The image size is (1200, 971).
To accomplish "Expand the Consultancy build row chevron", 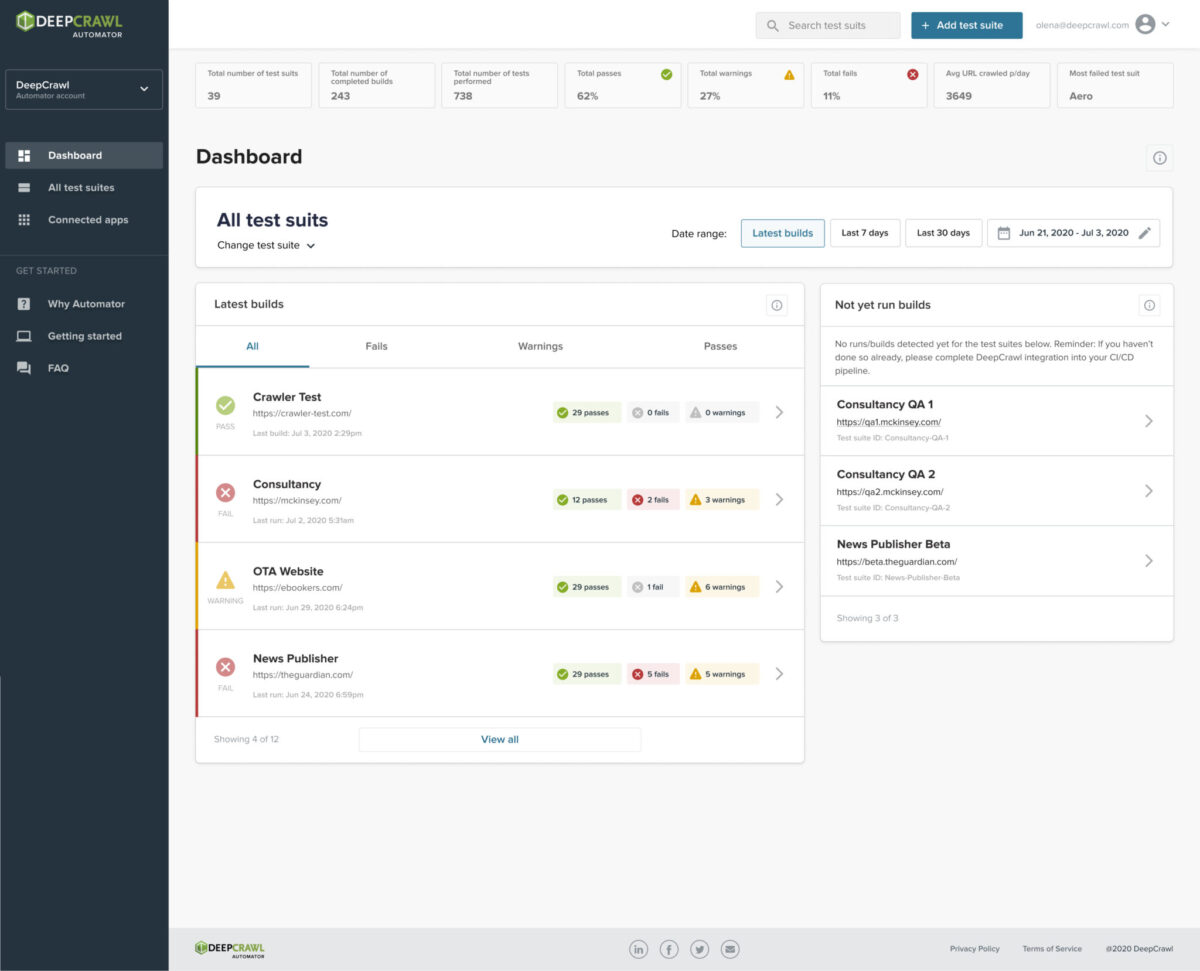I will point(780,499).
